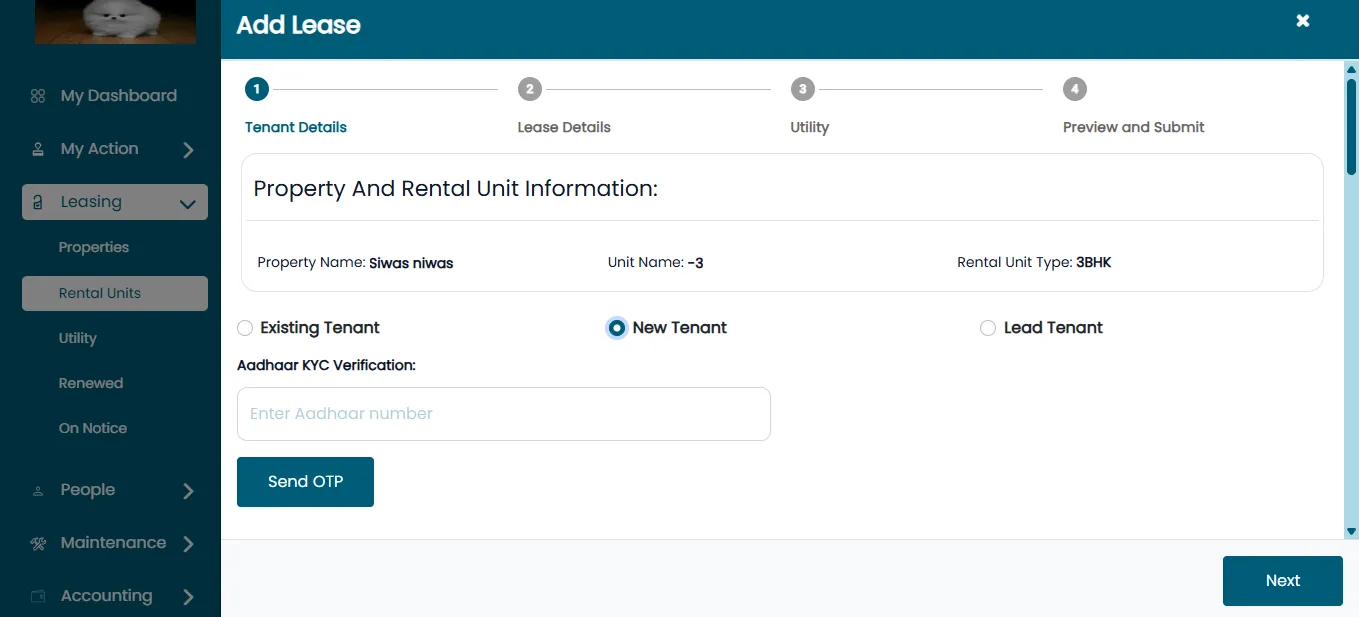Click the scrollbar up arrow
The height and width of the screenshot is (617, 1359).
1352,68
